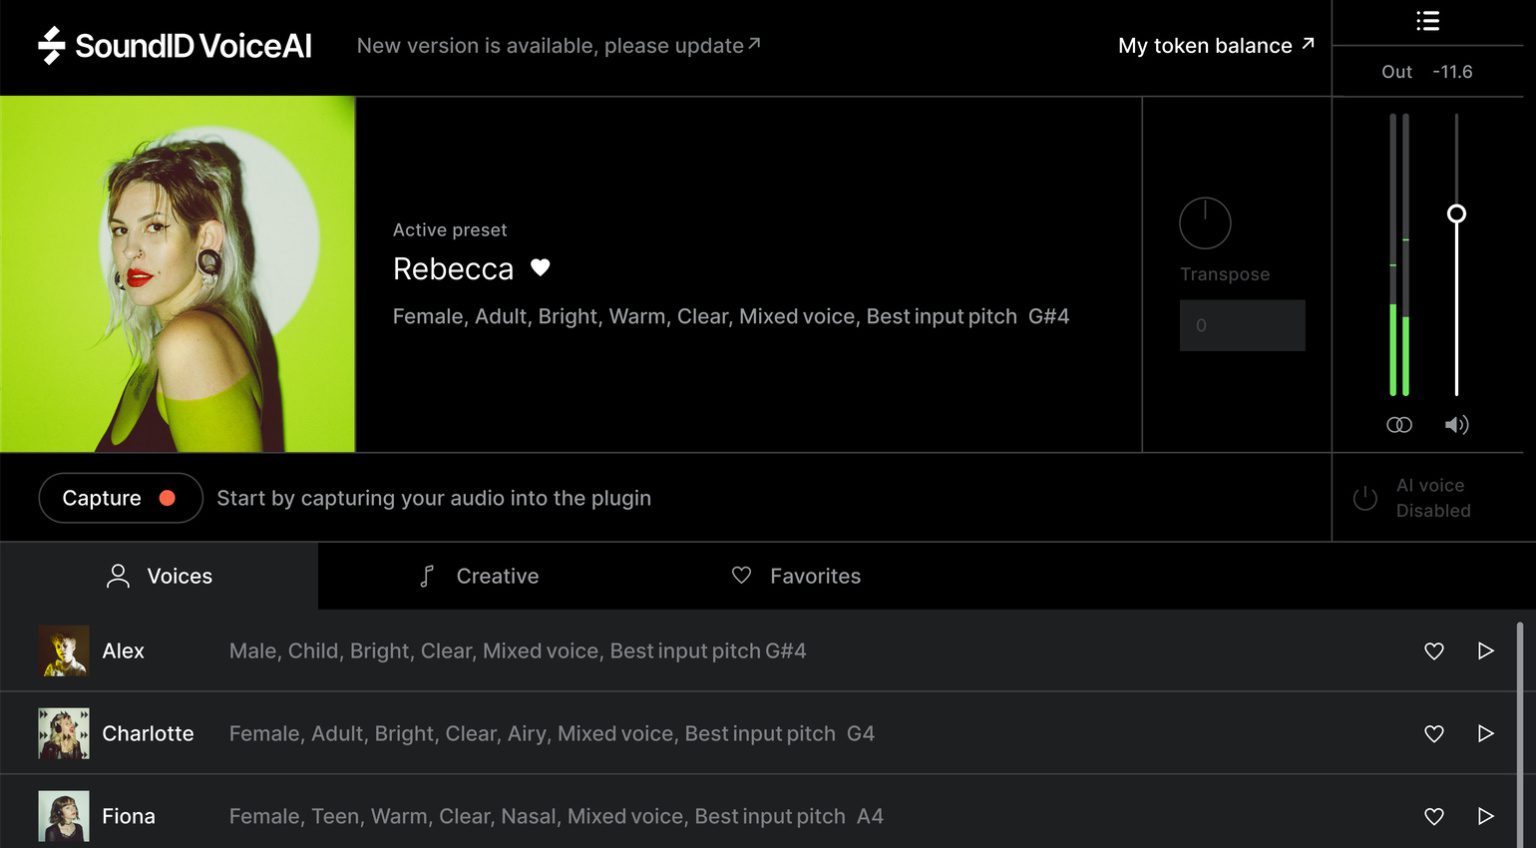
Task: Select the Voices tab
Action: point(160,576)
